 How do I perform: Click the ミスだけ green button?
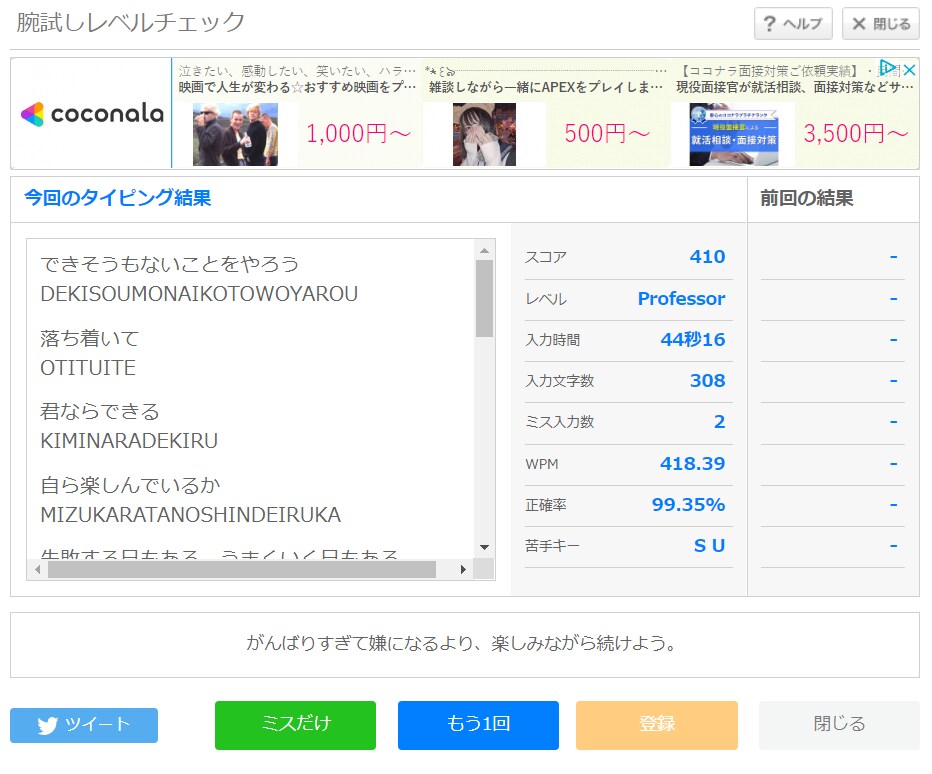(295, 725)
